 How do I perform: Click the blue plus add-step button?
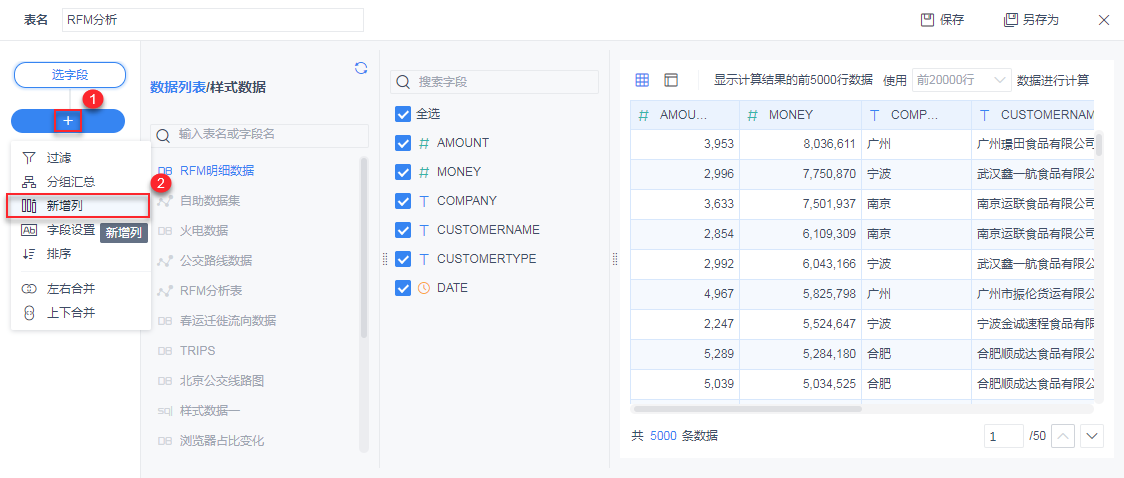click(x=68, y=121)
